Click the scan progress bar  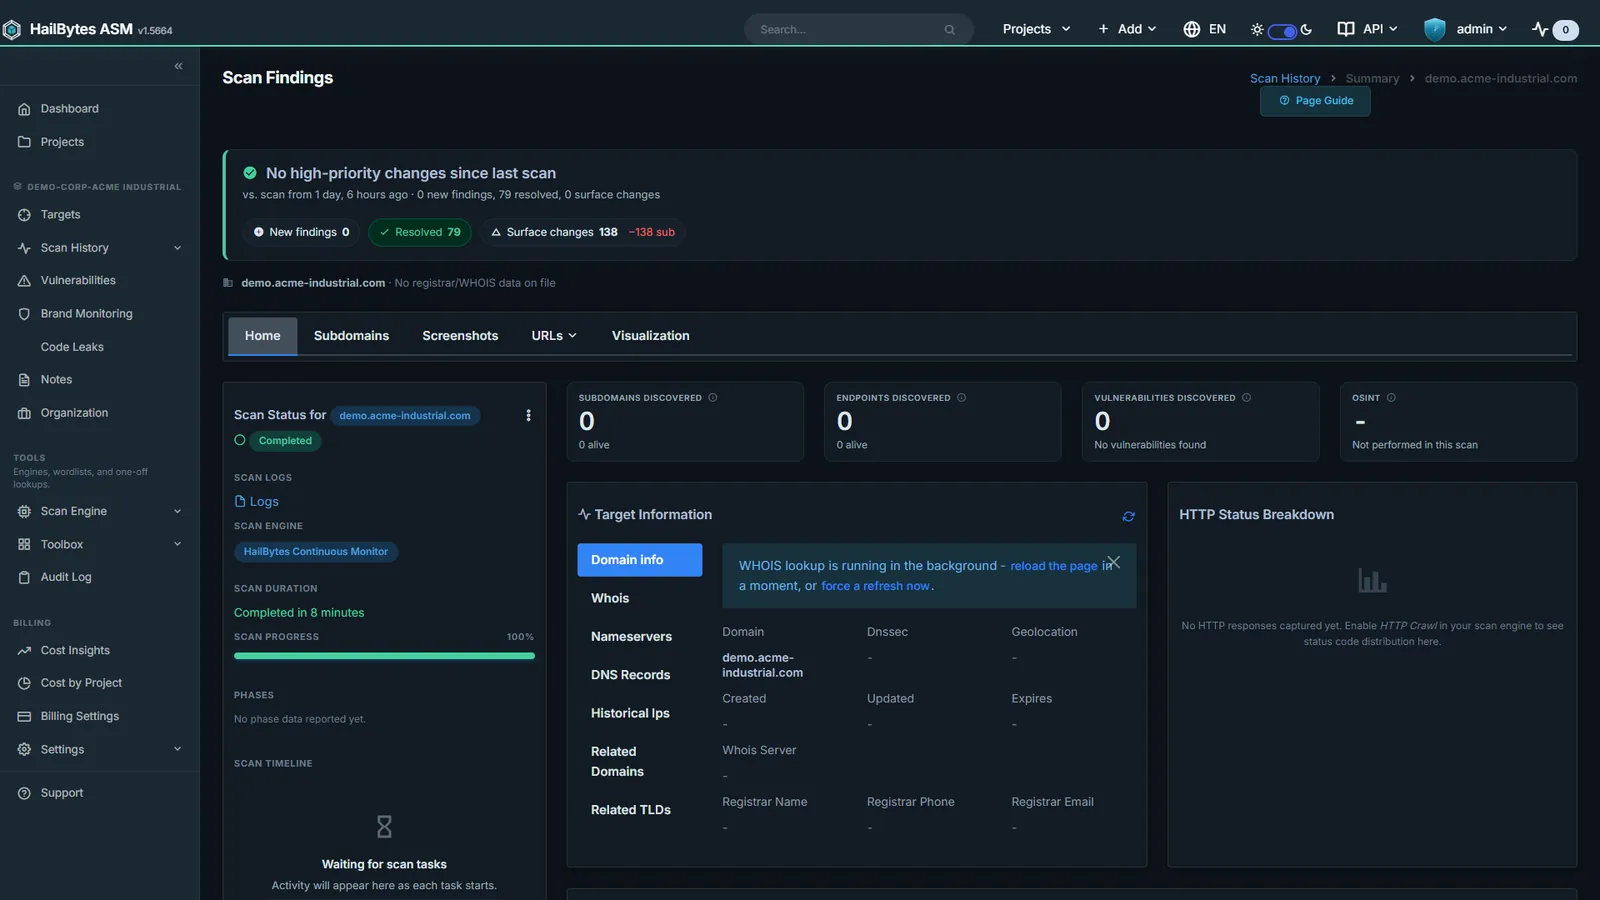point(384,656)
